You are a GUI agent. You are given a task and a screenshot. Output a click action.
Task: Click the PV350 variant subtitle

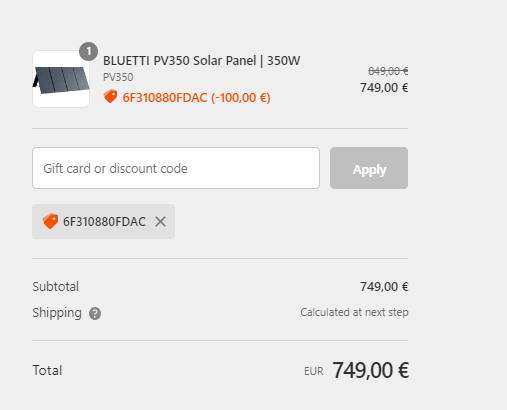coord(118,77)
